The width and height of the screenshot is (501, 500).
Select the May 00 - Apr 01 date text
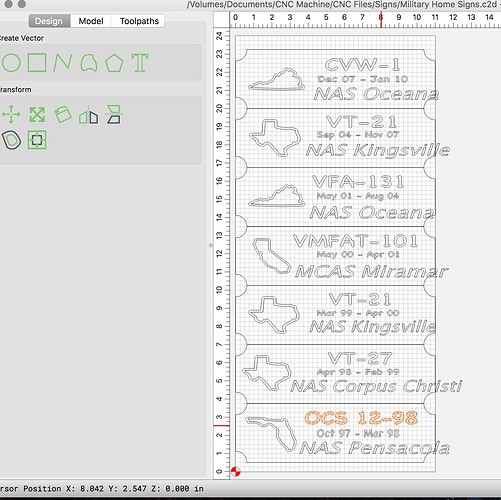[358, 255]
